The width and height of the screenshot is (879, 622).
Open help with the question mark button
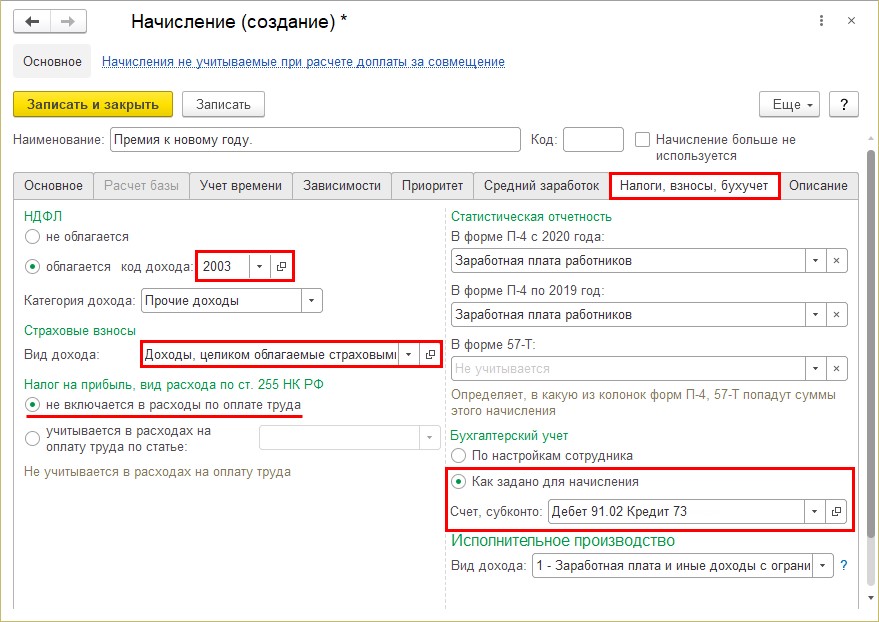coord(844,104)
